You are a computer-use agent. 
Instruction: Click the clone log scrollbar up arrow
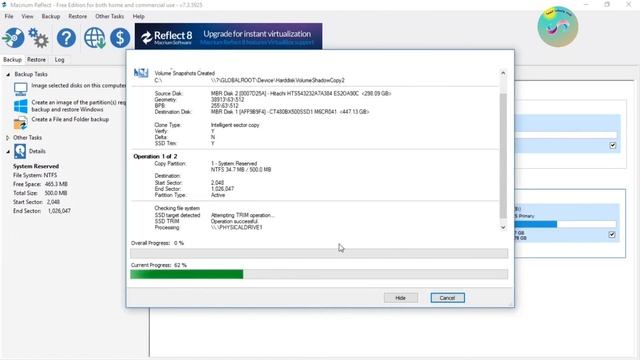click(503, 73)
